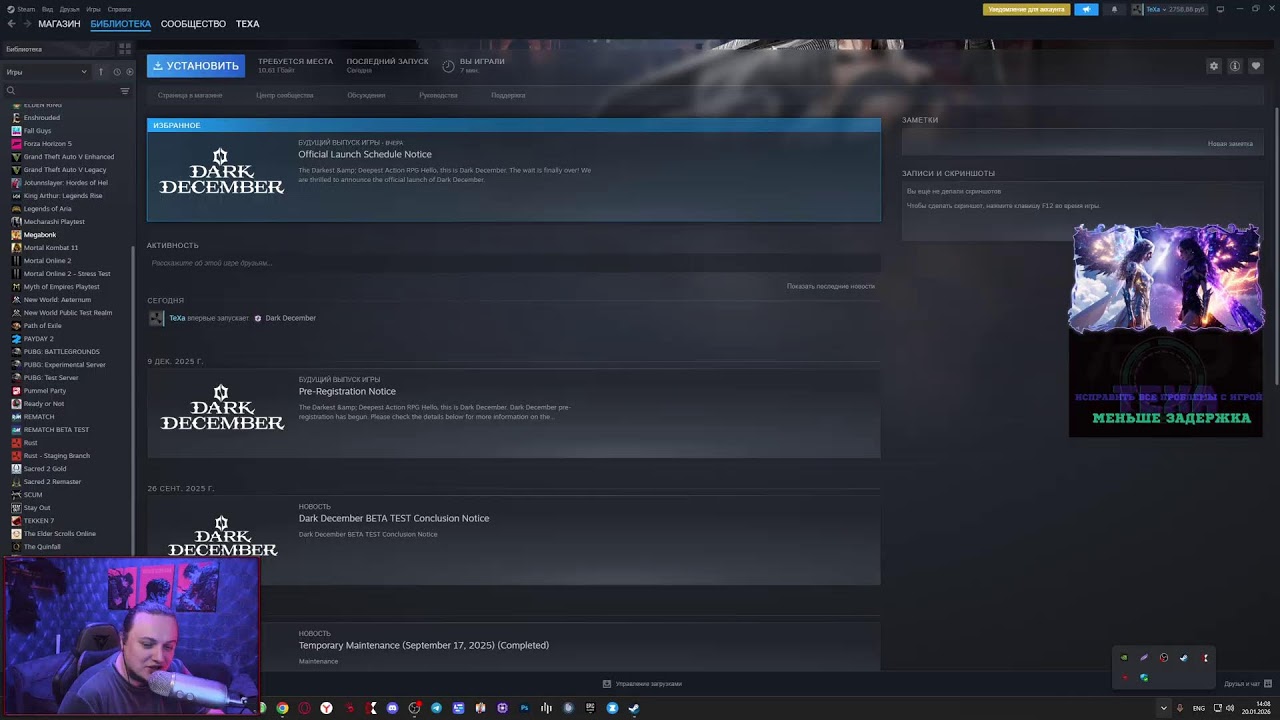Open Chrome in the Windows taskbar
The image size is (1280, 720).
point(283,708)
